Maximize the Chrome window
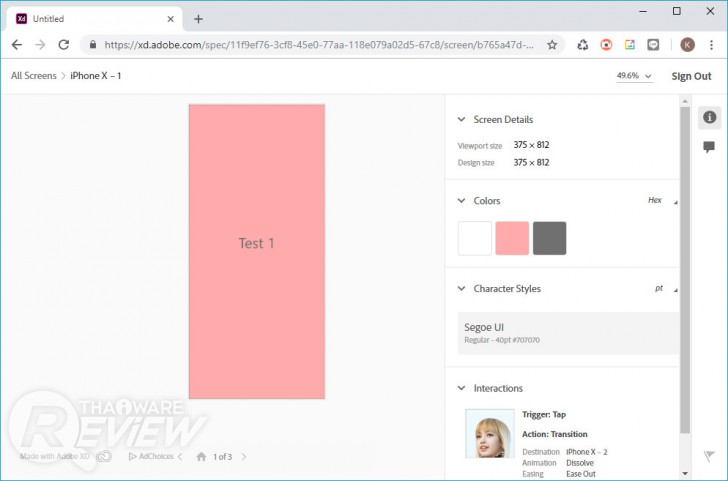Screen dimensions: 728x481 [676, 11]
